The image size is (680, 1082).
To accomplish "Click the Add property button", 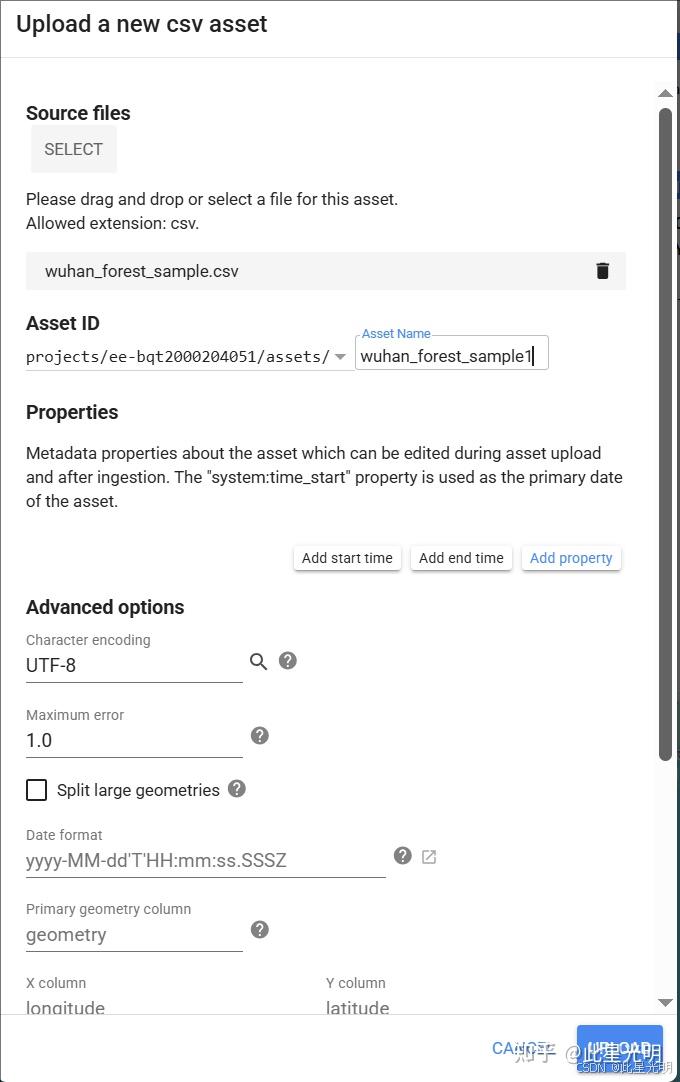I will (x=571, y=558).
